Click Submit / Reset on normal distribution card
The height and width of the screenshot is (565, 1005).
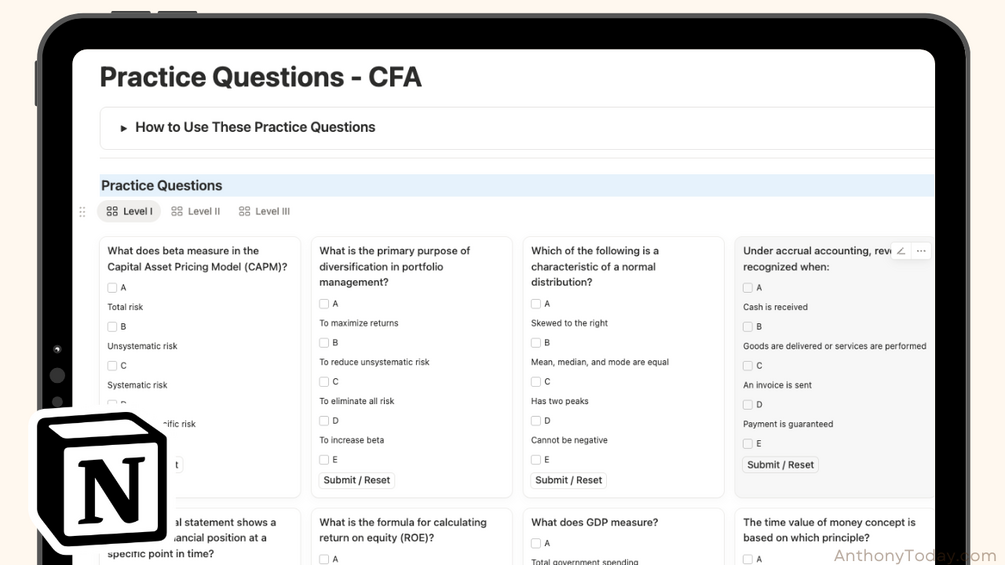[569, 480]
